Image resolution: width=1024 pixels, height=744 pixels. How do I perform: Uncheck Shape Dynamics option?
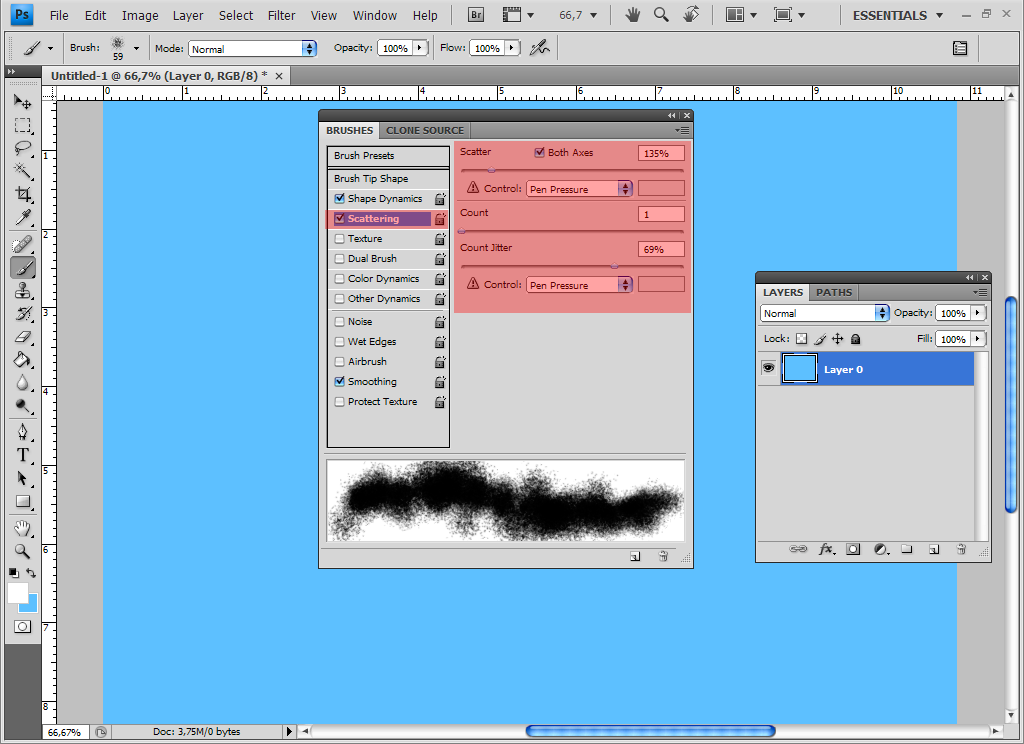pyautogui.click(x=340, y=198)
